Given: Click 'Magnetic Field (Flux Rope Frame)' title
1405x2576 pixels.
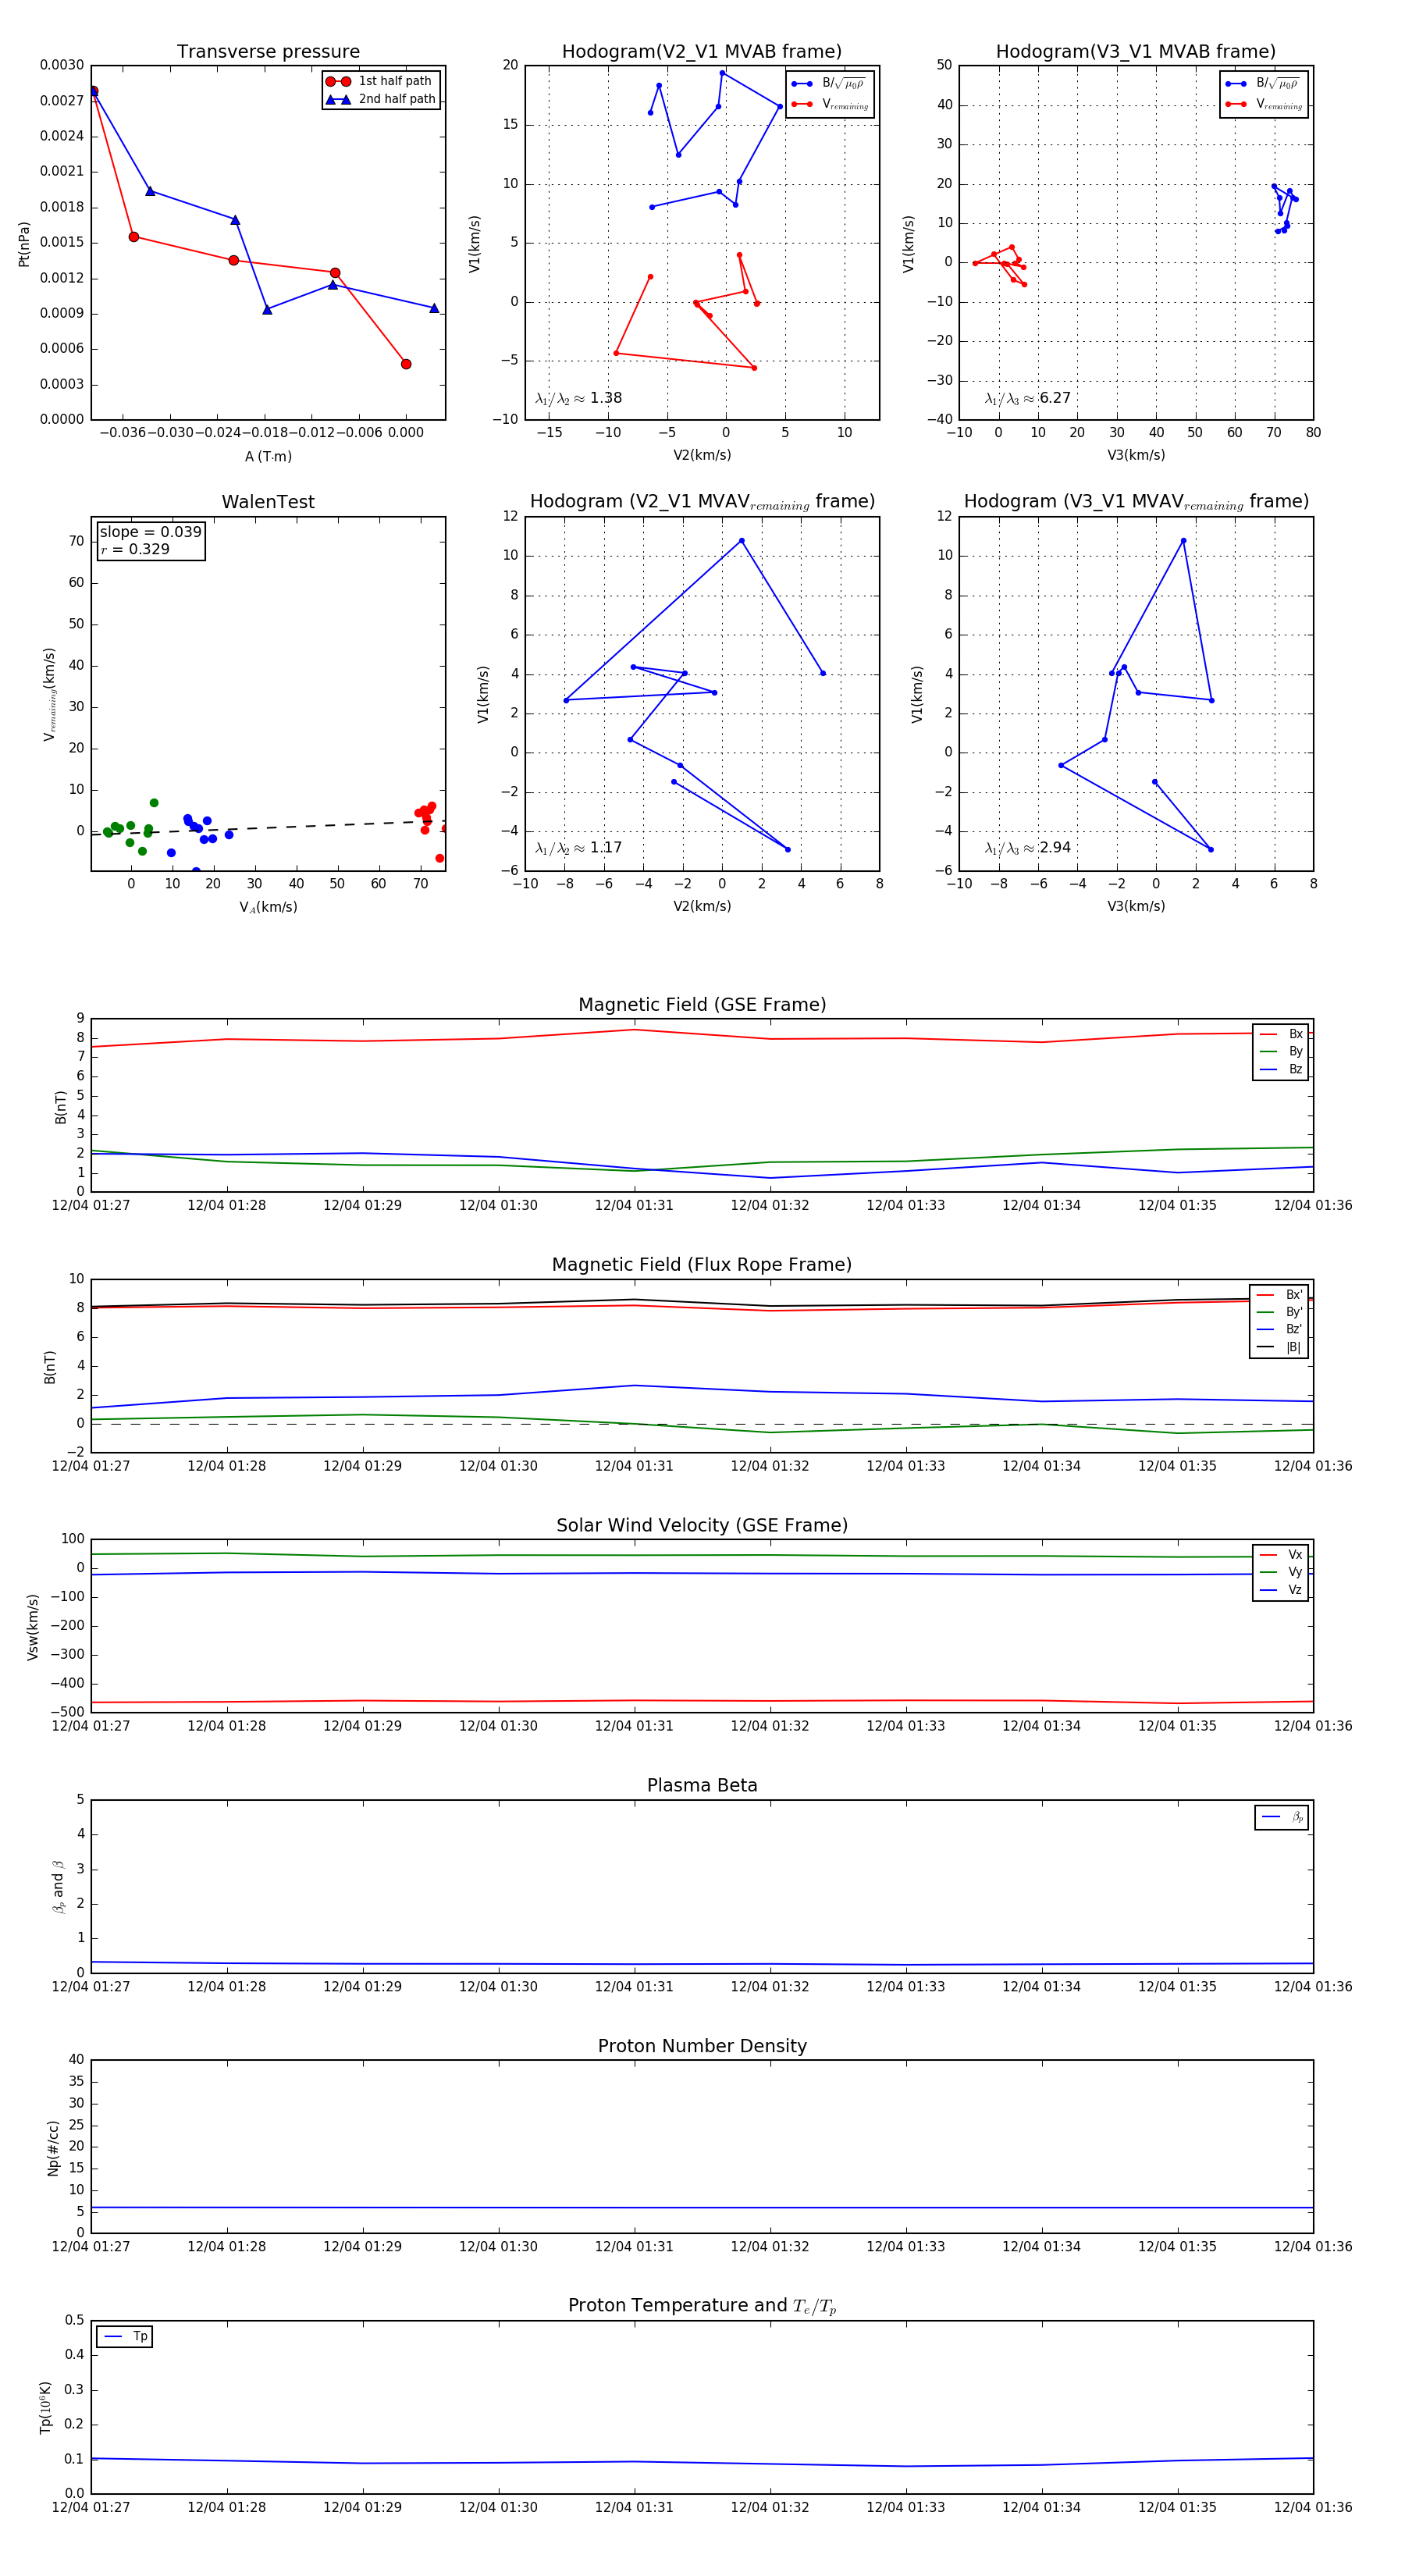Looking at the screenshot, I should (x=702, y=1265).
